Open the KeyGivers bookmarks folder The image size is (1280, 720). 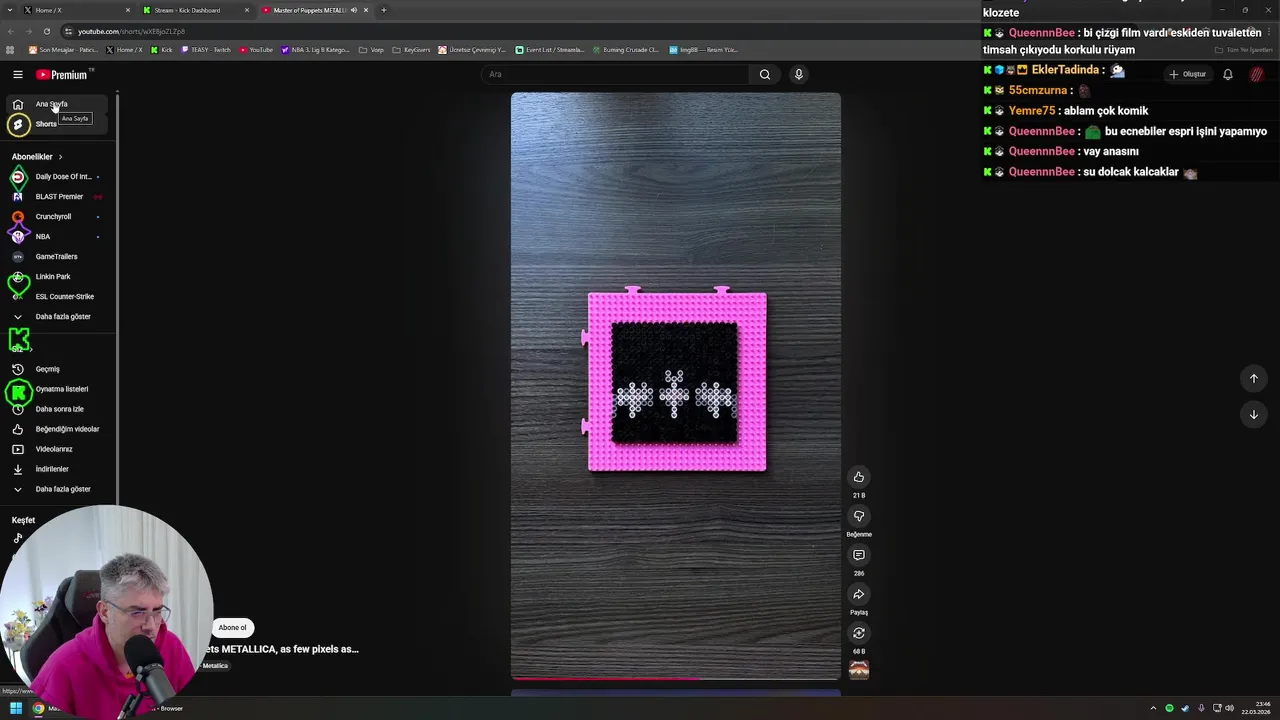coord(411,50)
